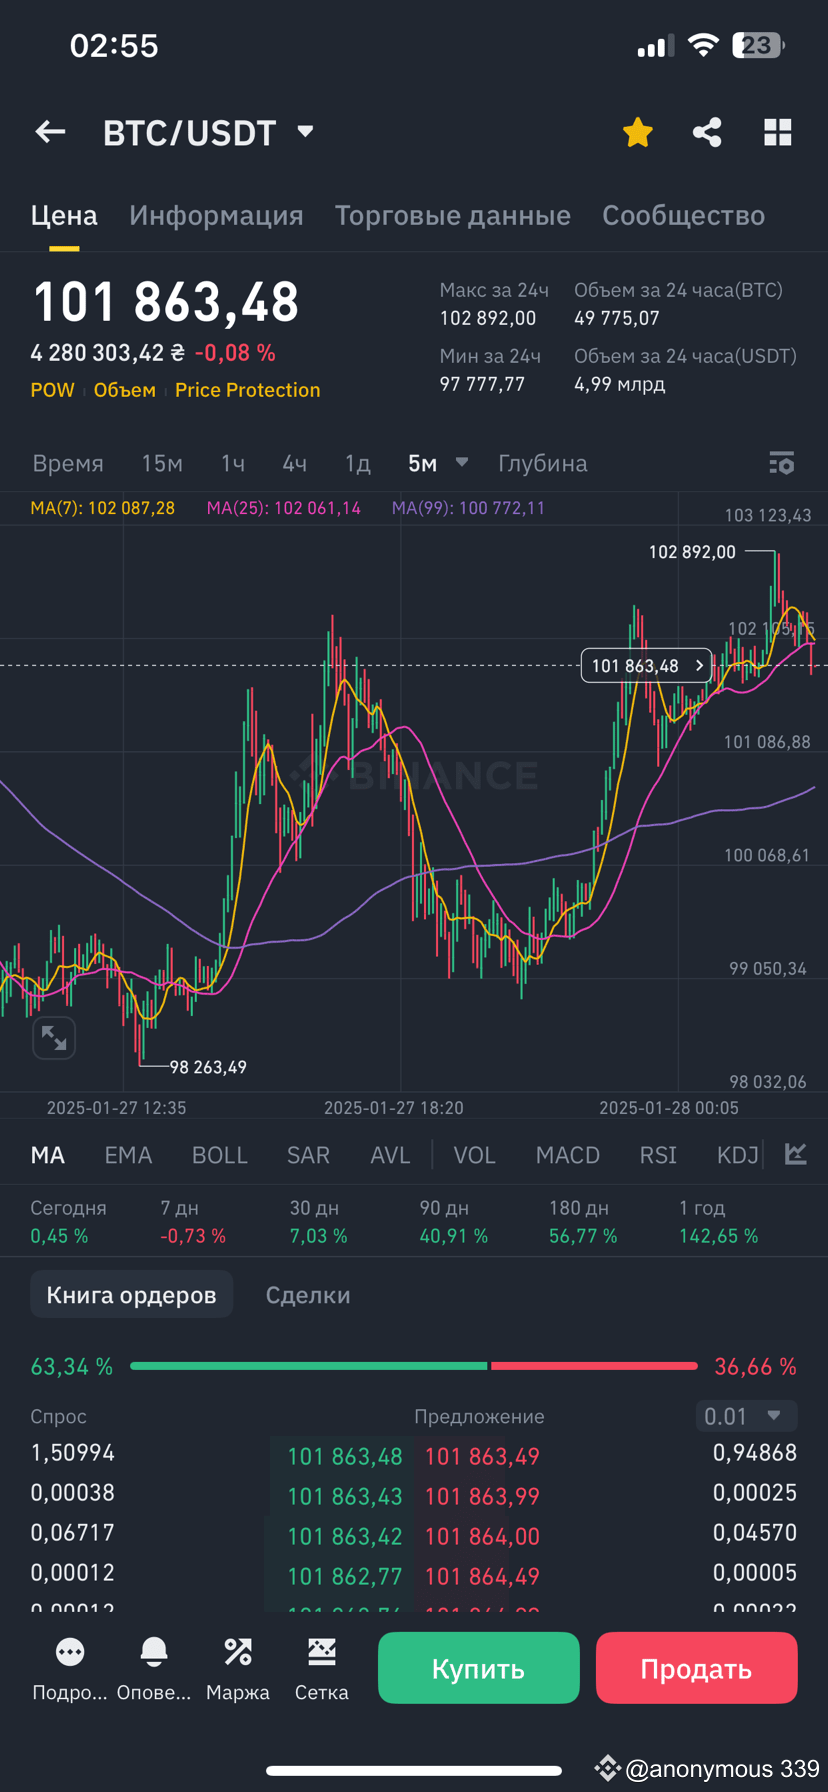Open the Grid bot icon

pyautogui.click(x=322, y=1668)
